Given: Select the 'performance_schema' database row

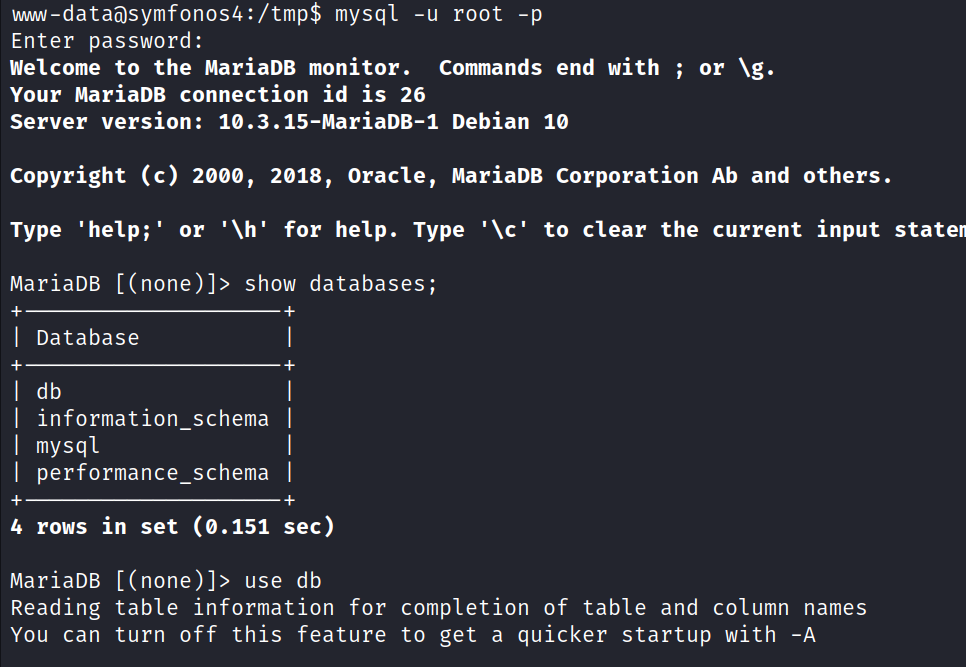Looking at the screenshot, I should click(x=152, y=473).
